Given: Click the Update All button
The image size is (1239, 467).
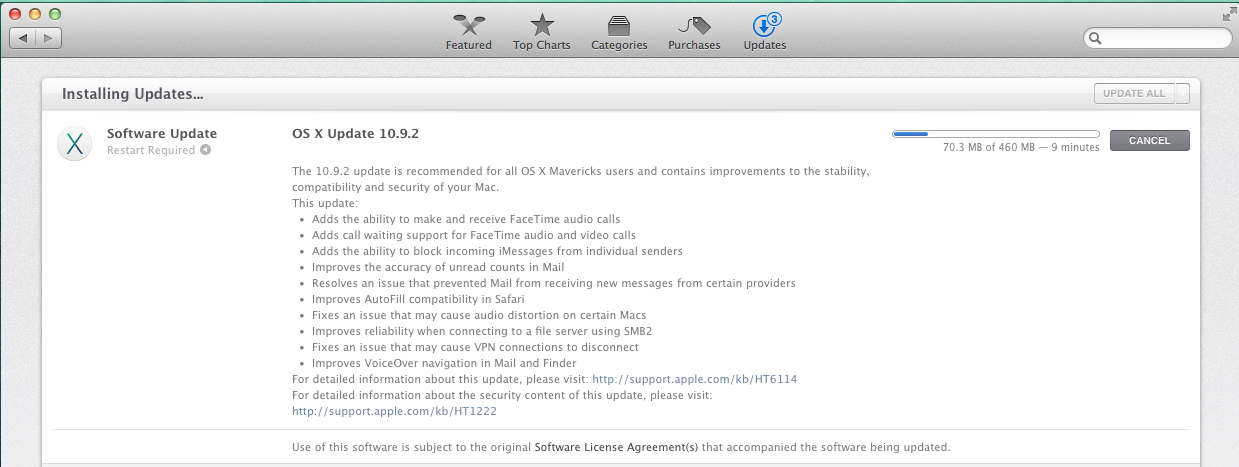Looking at the screenshot, I should click(1134, 94).
